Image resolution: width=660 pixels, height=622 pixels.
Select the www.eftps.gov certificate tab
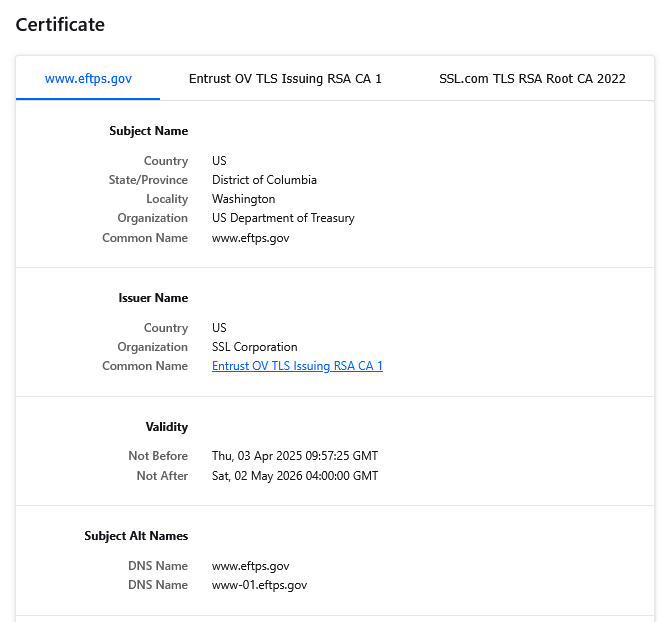[x=88, y=79]
